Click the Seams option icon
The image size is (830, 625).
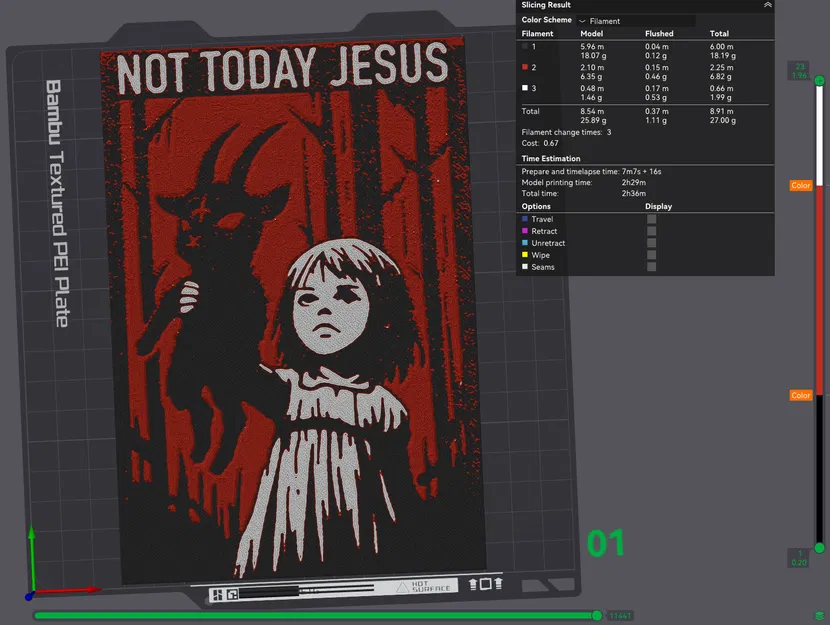(x=524, y=267)
